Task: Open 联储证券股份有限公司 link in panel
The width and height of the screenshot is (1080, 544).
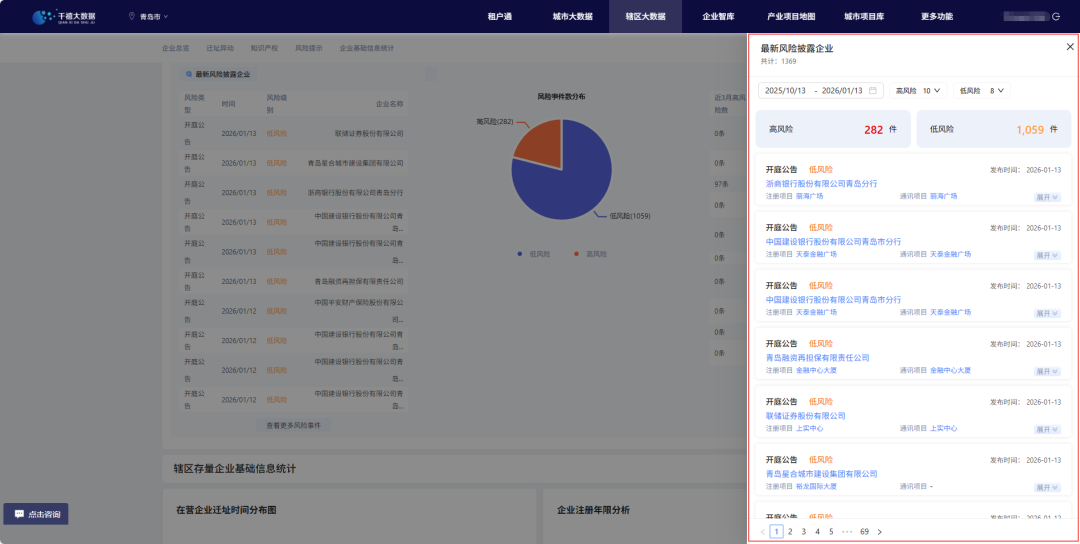Action: [805, 415]
